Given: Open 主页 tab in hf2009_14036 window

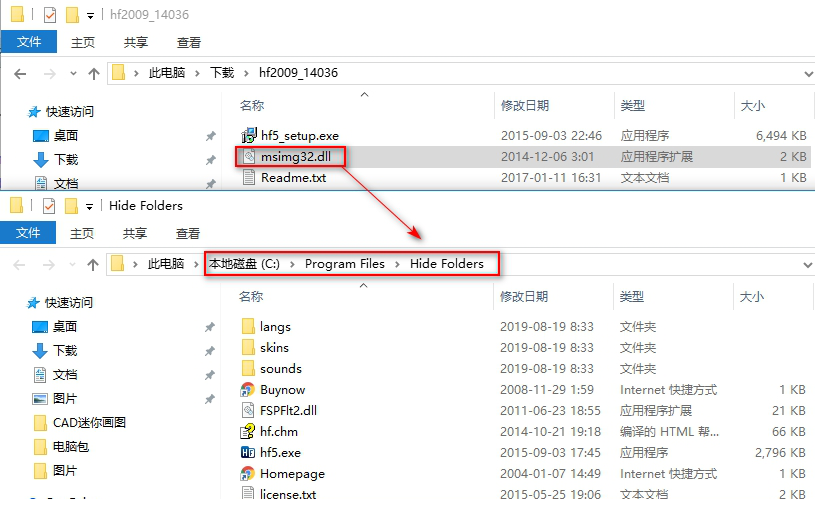Looking at the screenshot, I should (83, 42).
